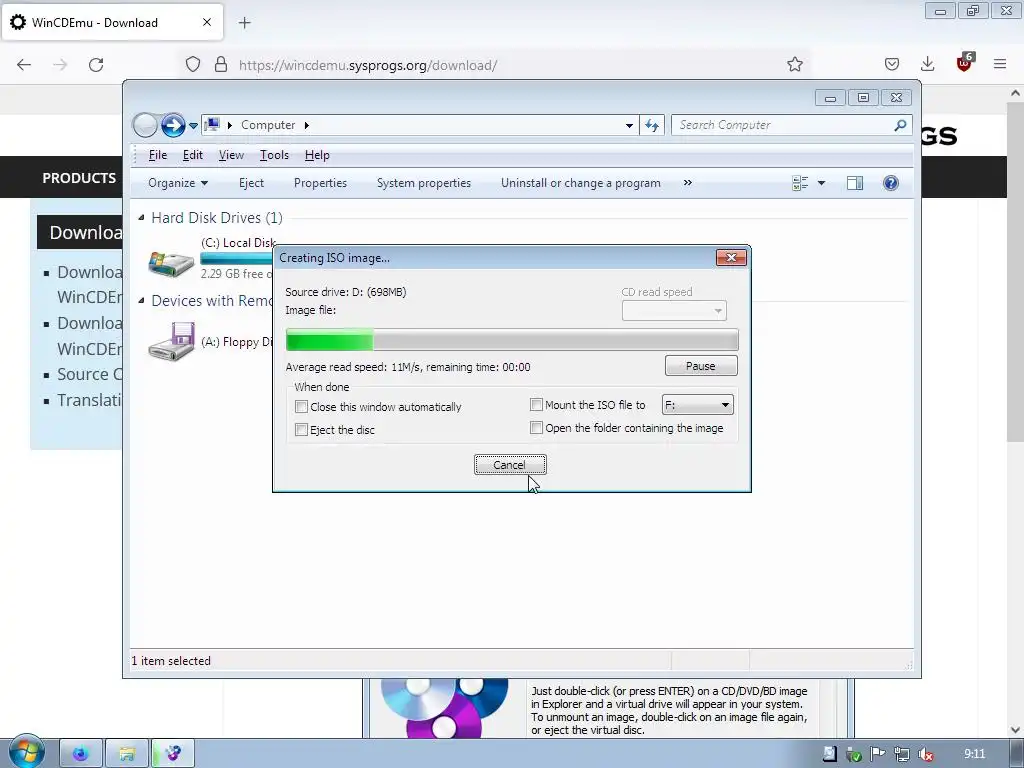The image size is (1024, 768).
Task: Open the Pocket save icon
Action: [x=892, y=64]
